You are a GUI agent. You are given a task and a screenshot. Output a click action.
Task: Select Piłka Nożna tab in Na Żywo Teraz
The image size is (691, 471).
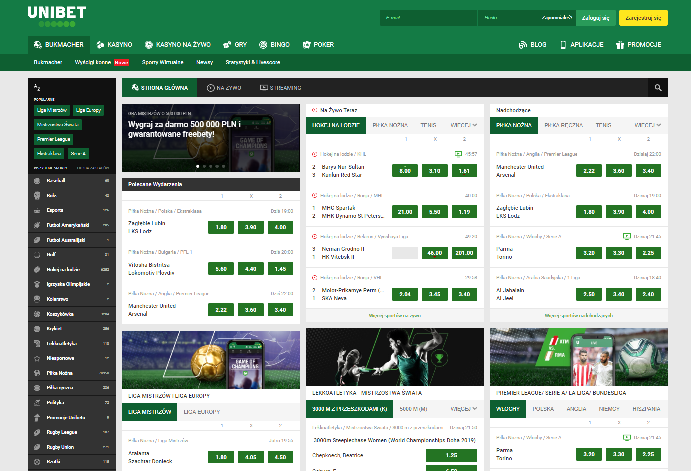point(390,125)
